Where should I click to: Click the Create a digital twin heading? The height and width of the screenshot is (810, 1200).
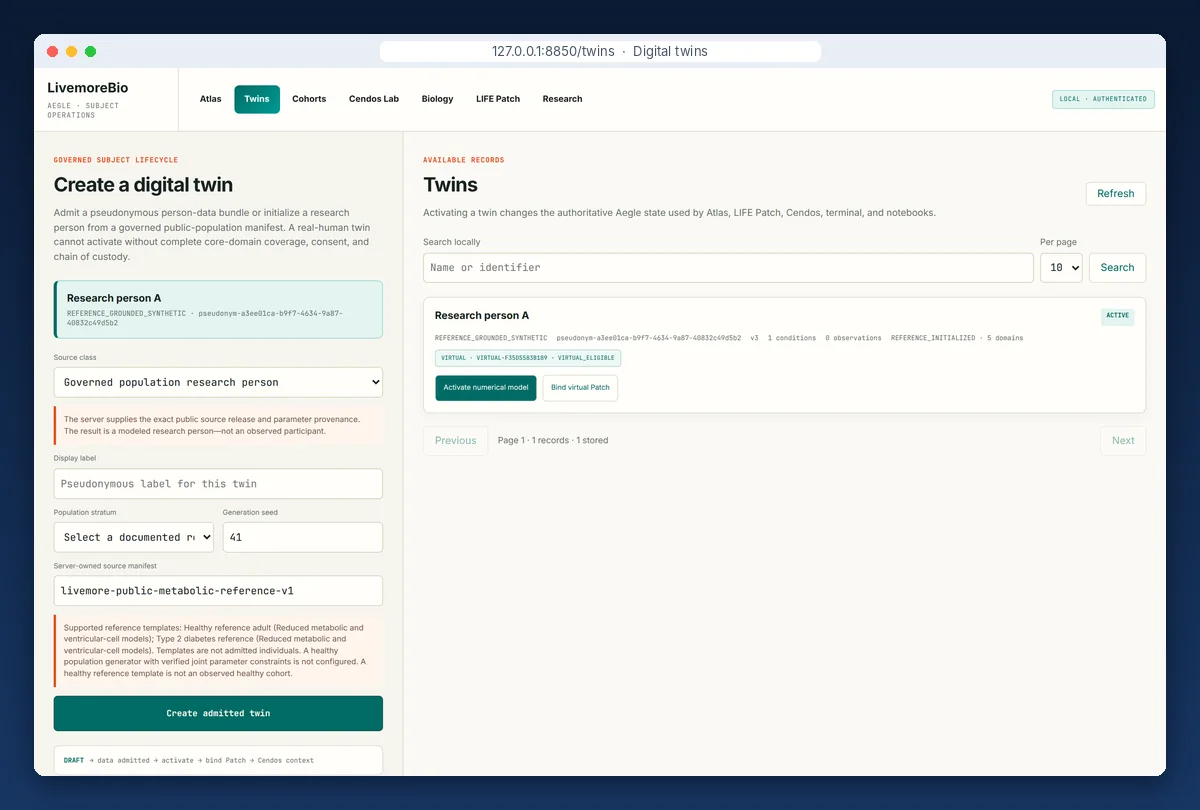tap(143, 185)
